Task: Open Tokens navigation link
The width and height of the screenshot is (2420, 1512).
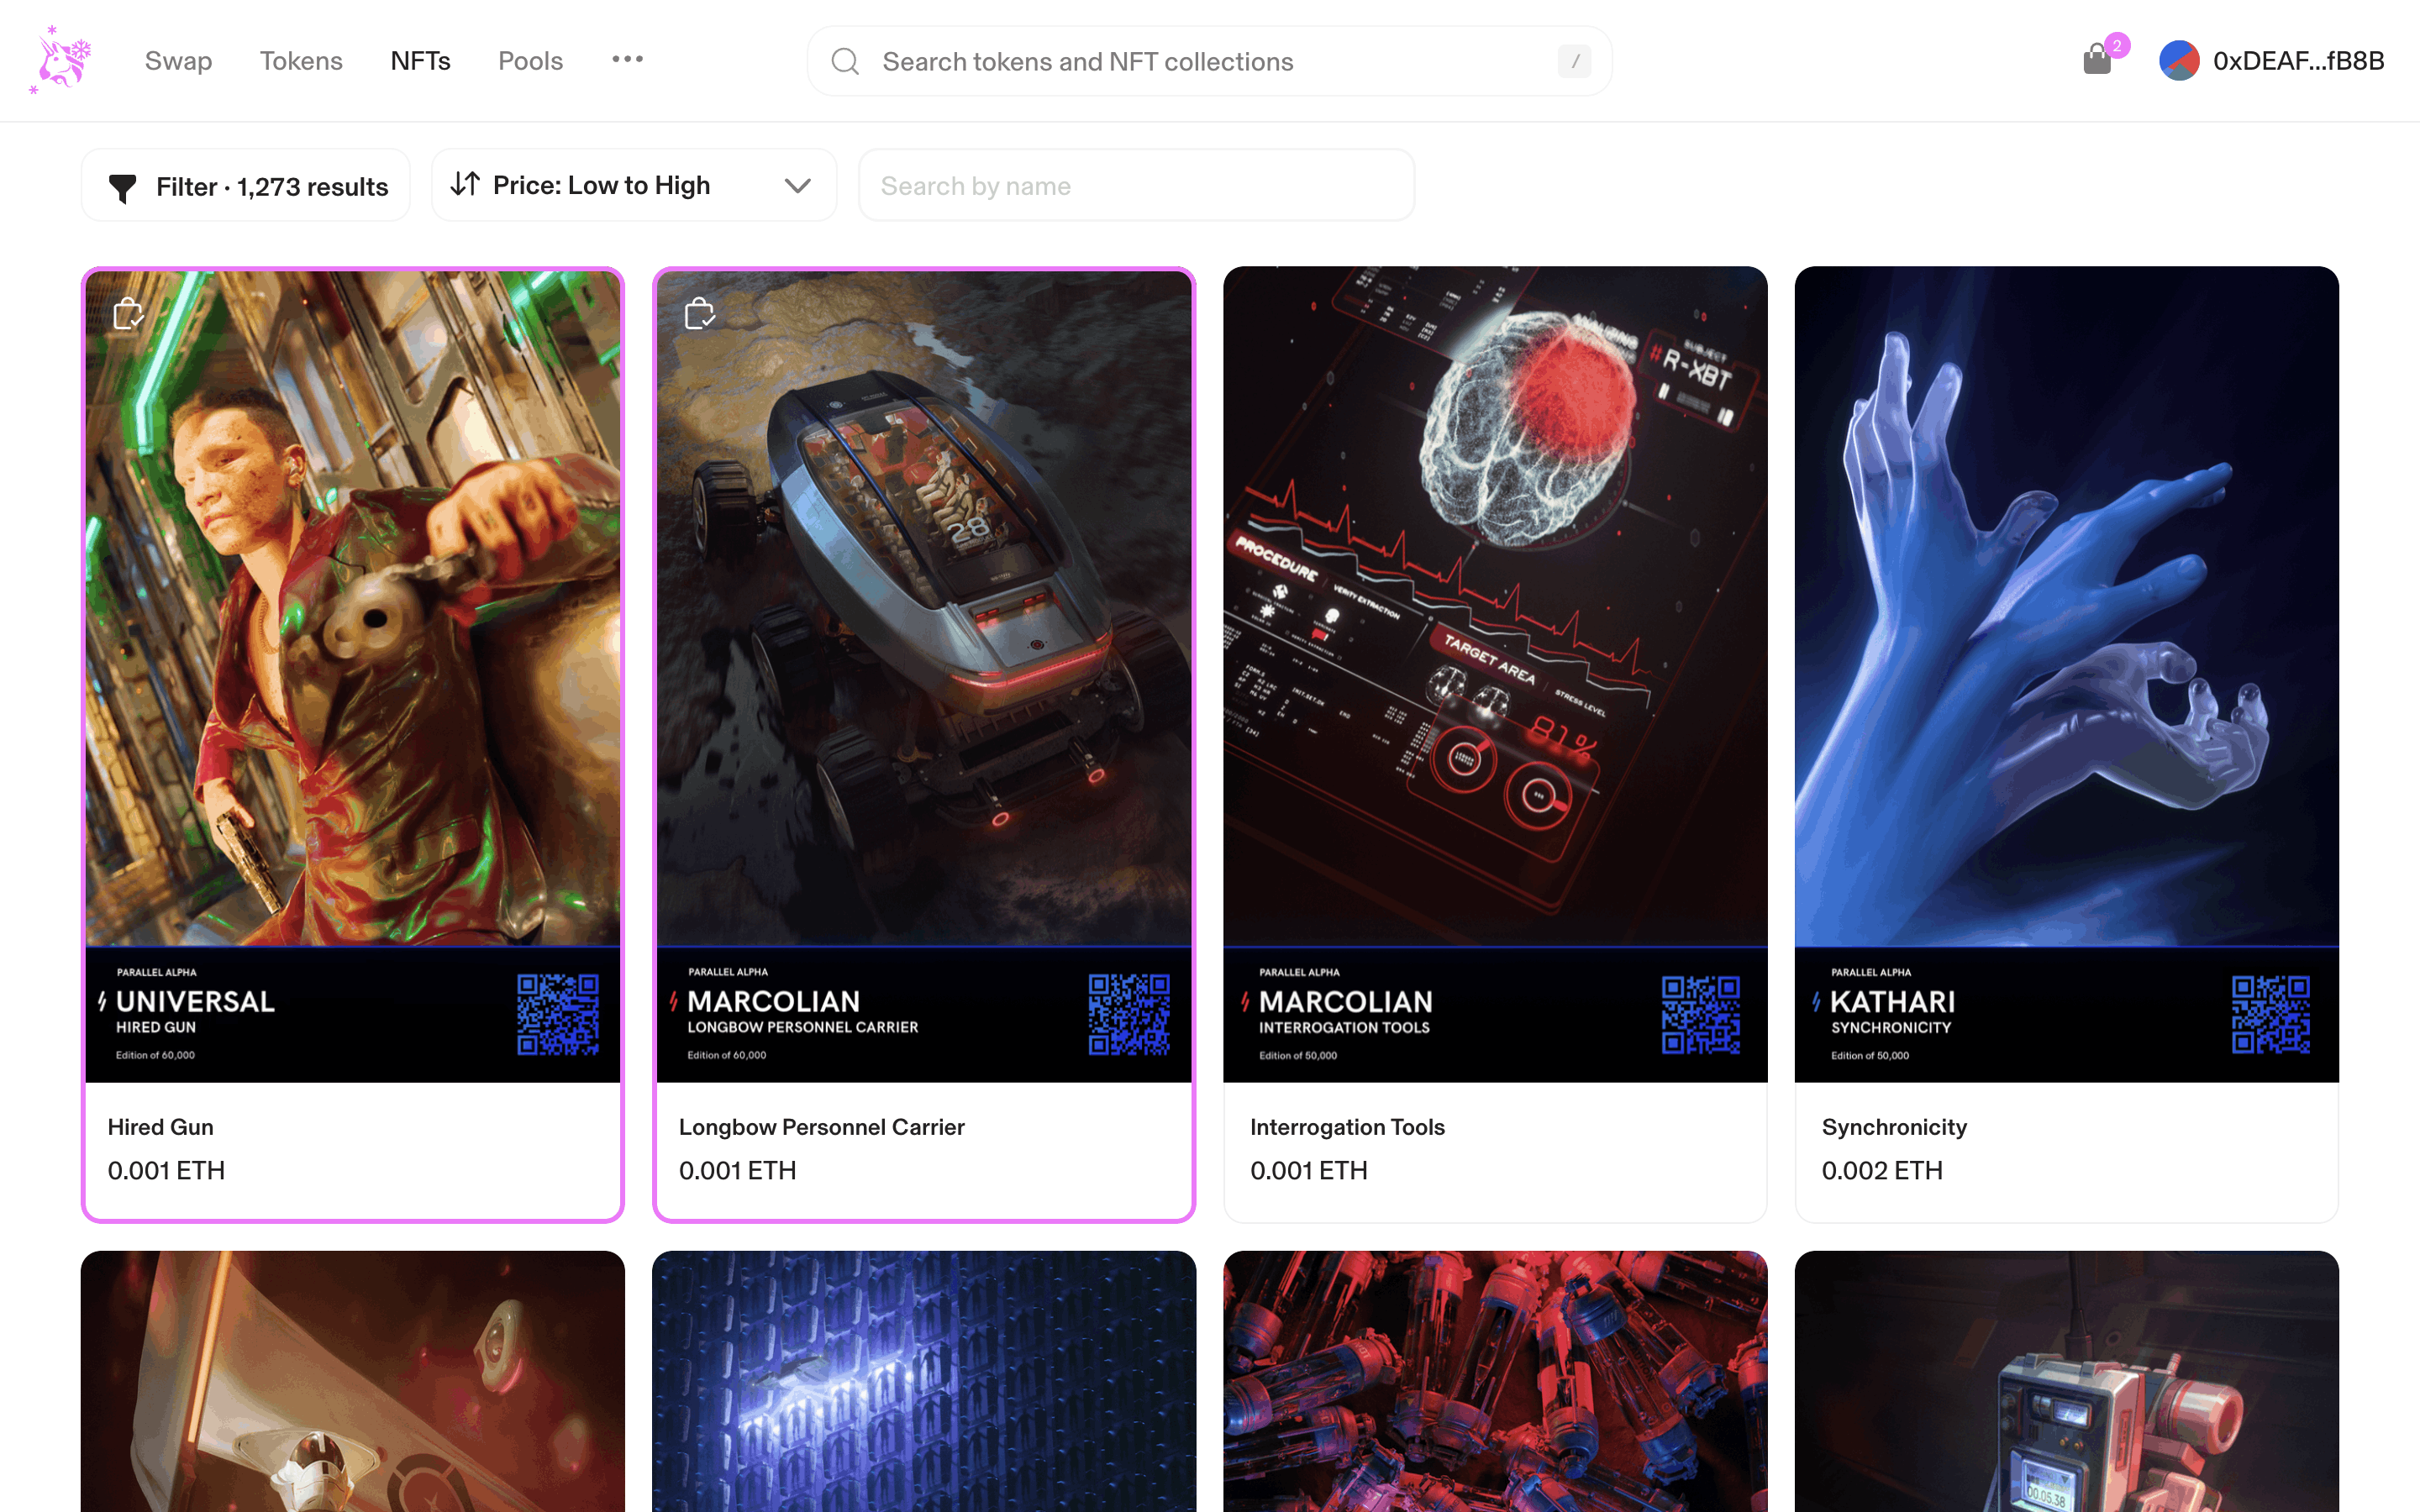Action: (301, 61)
